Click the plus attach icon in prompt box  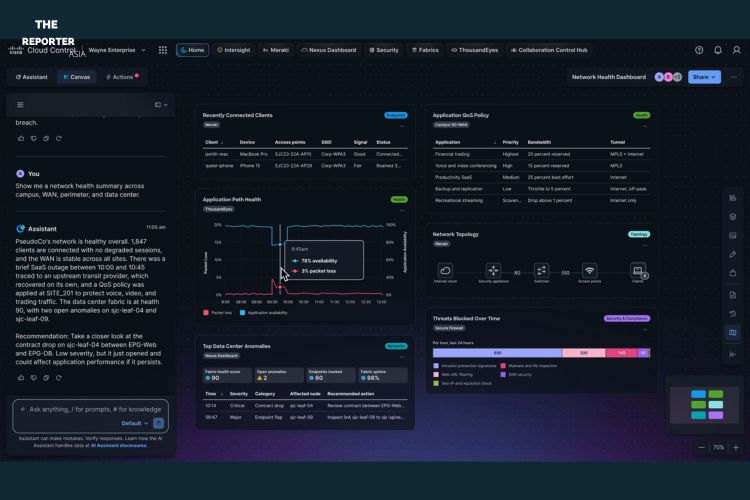tap(22, 409)
